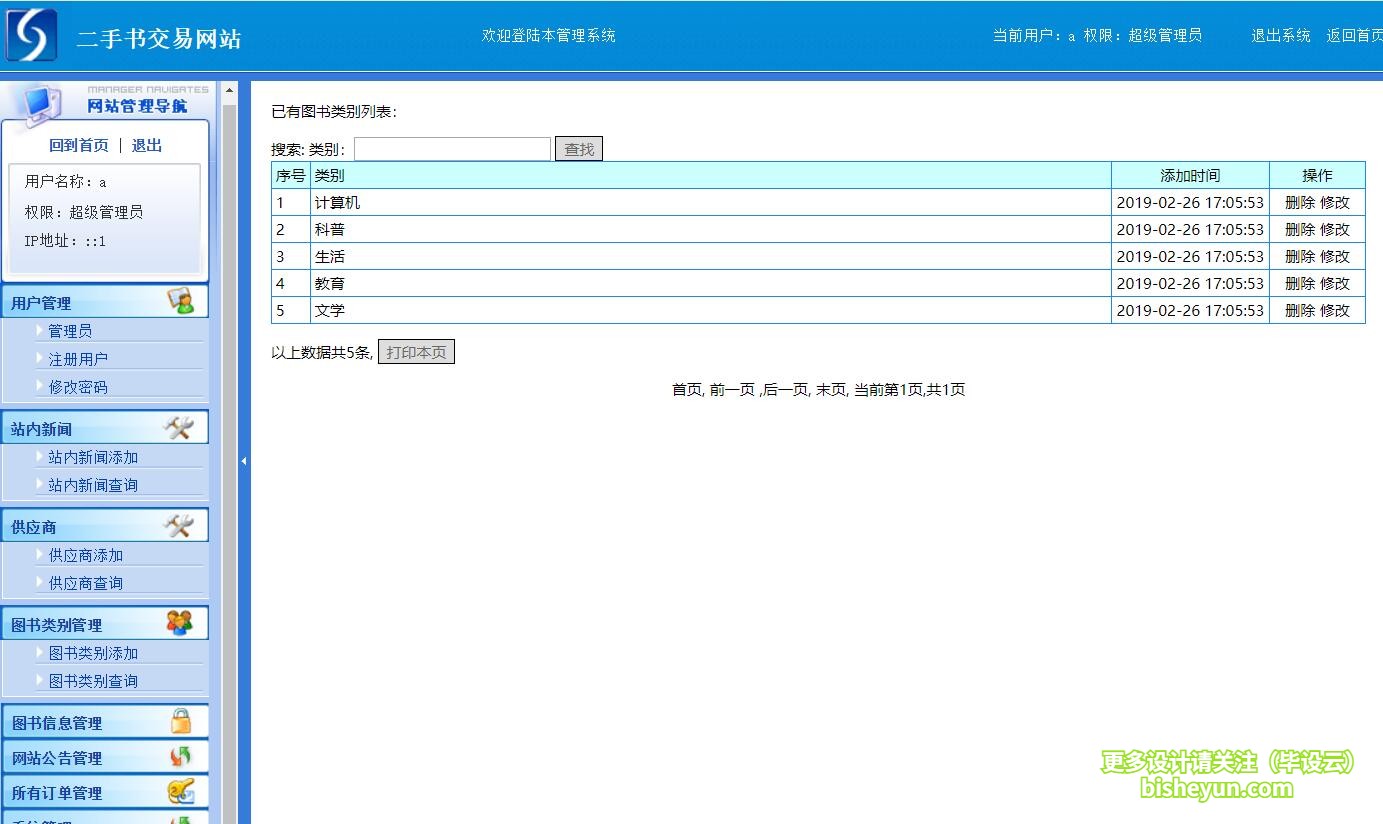Click the 类别 column header

pyautogui.click(x=711, y=175)
